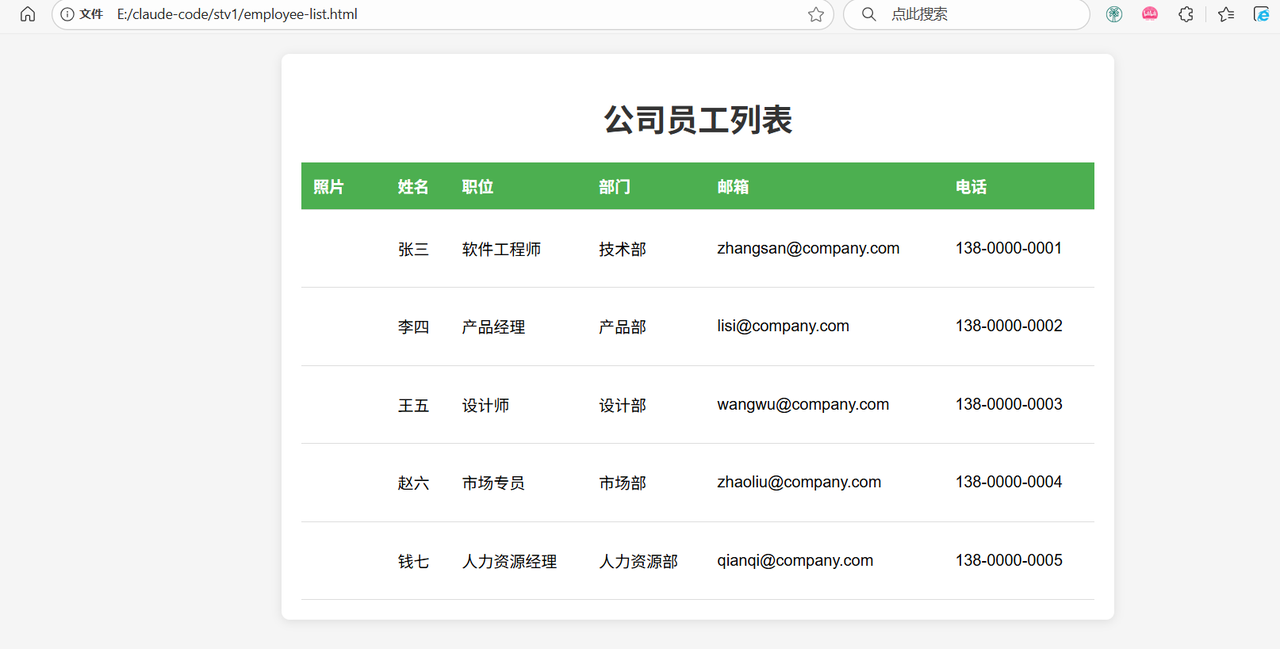Click the 设计部 department cell
Viewport: 1280px width, 649px height.
[622, 405]
